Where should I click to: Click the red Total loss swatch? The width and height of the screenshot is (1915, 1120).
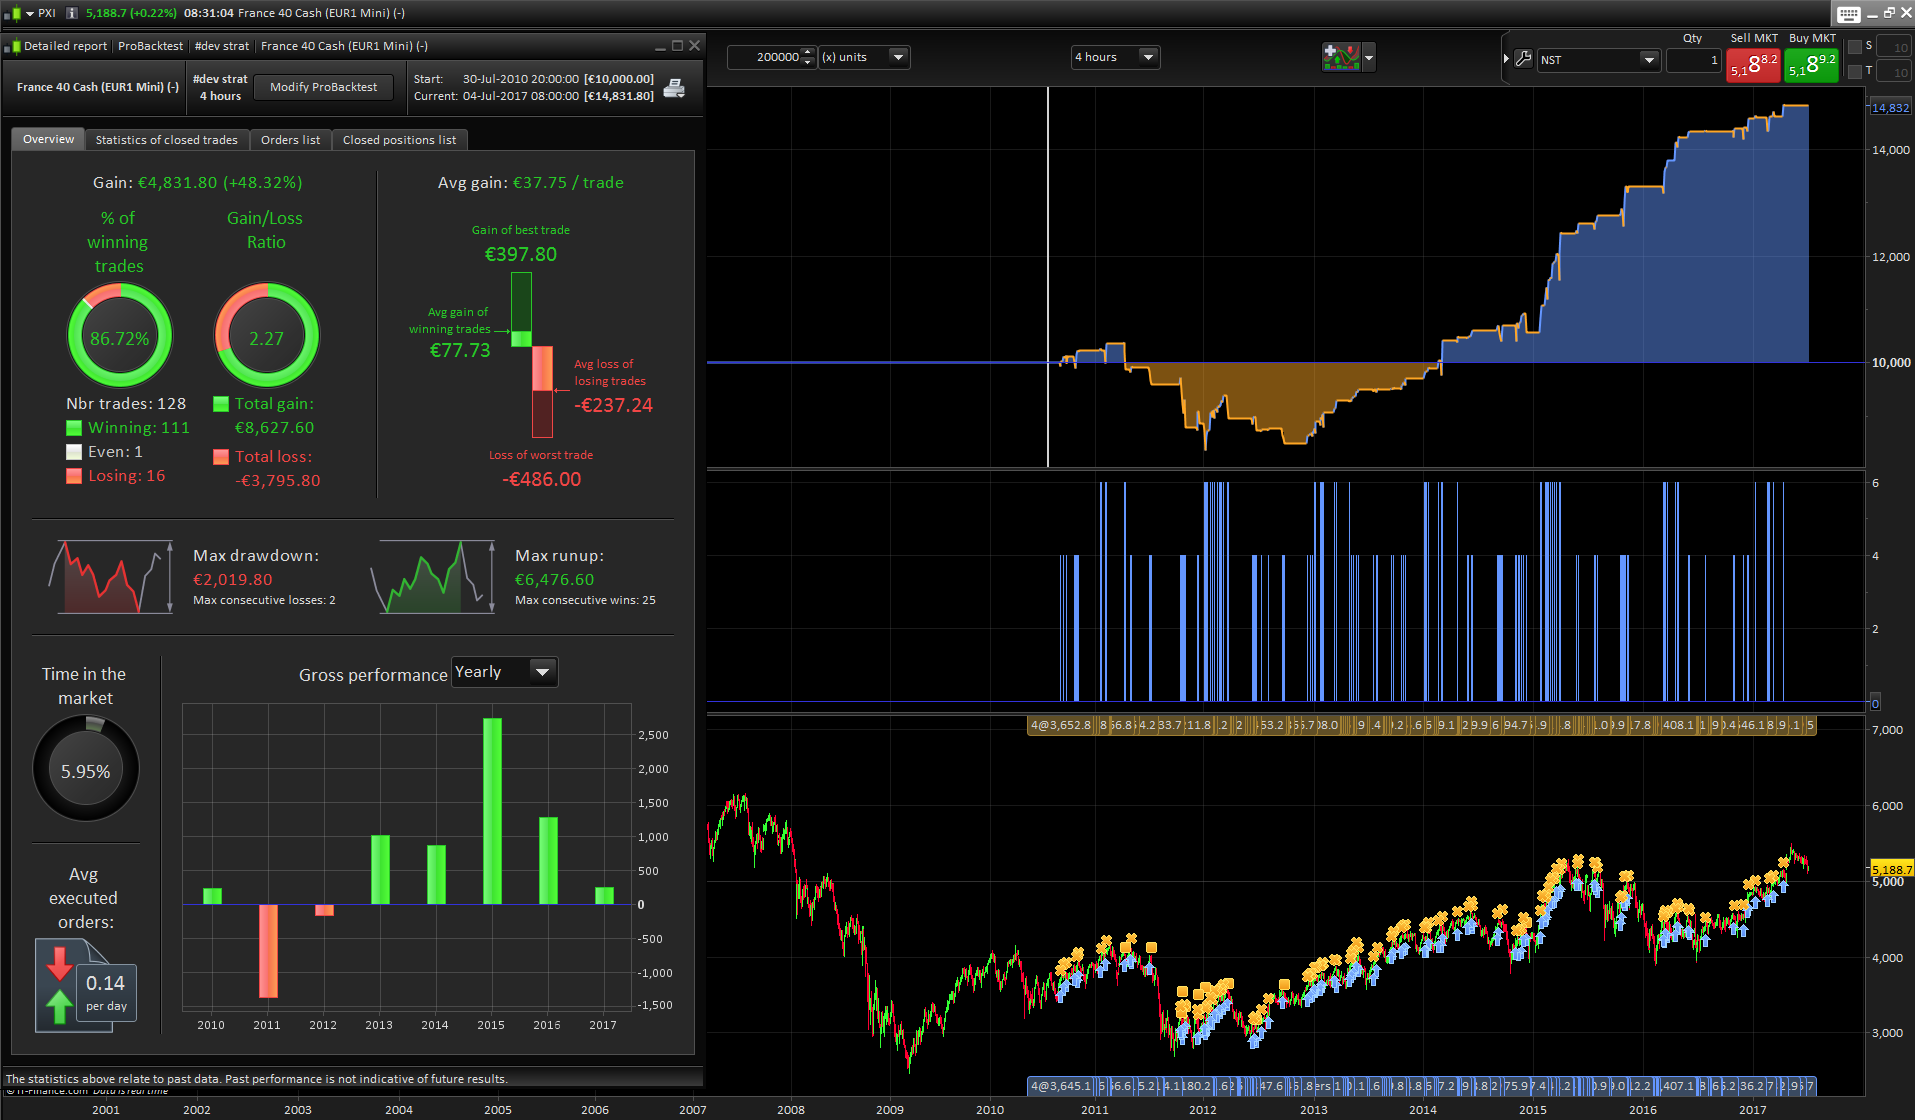(x=221, y=457)
